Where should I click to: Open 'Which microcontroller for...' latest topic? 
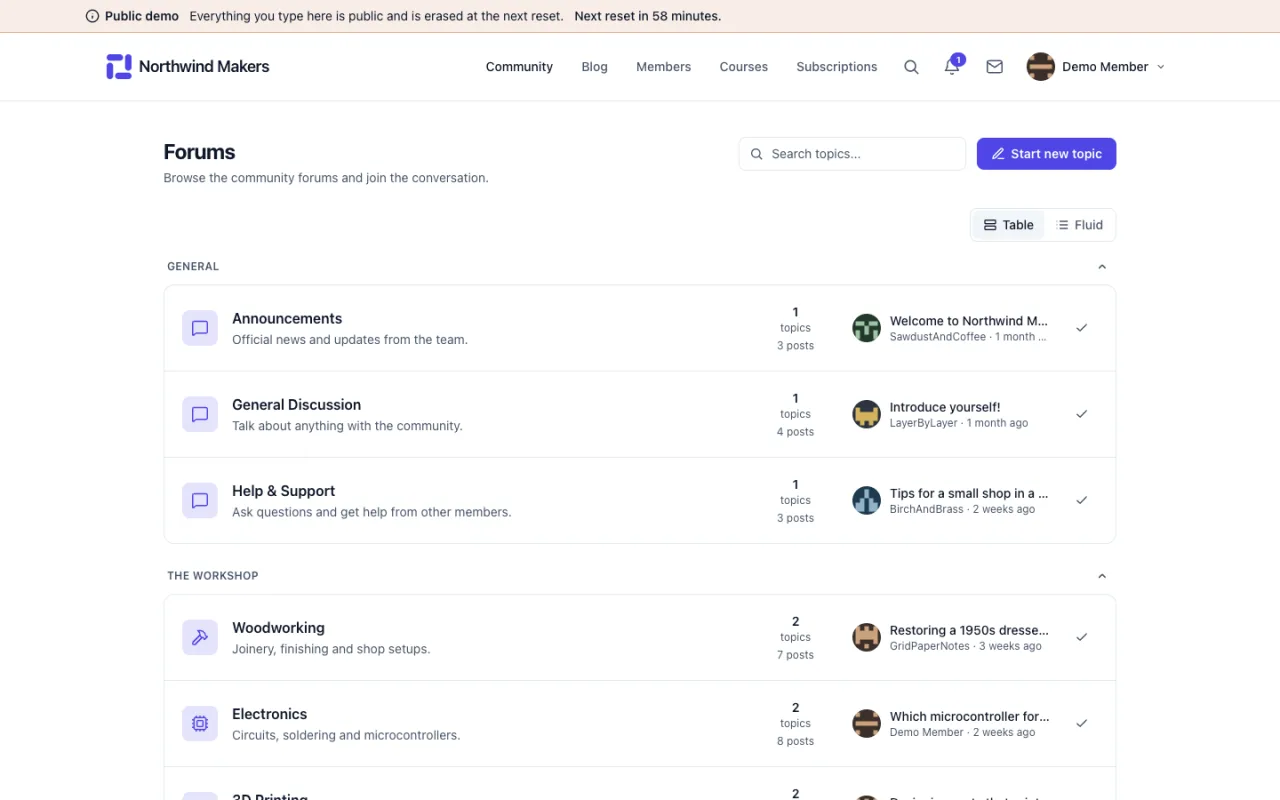pyautogui.click(x=969, y=716)
